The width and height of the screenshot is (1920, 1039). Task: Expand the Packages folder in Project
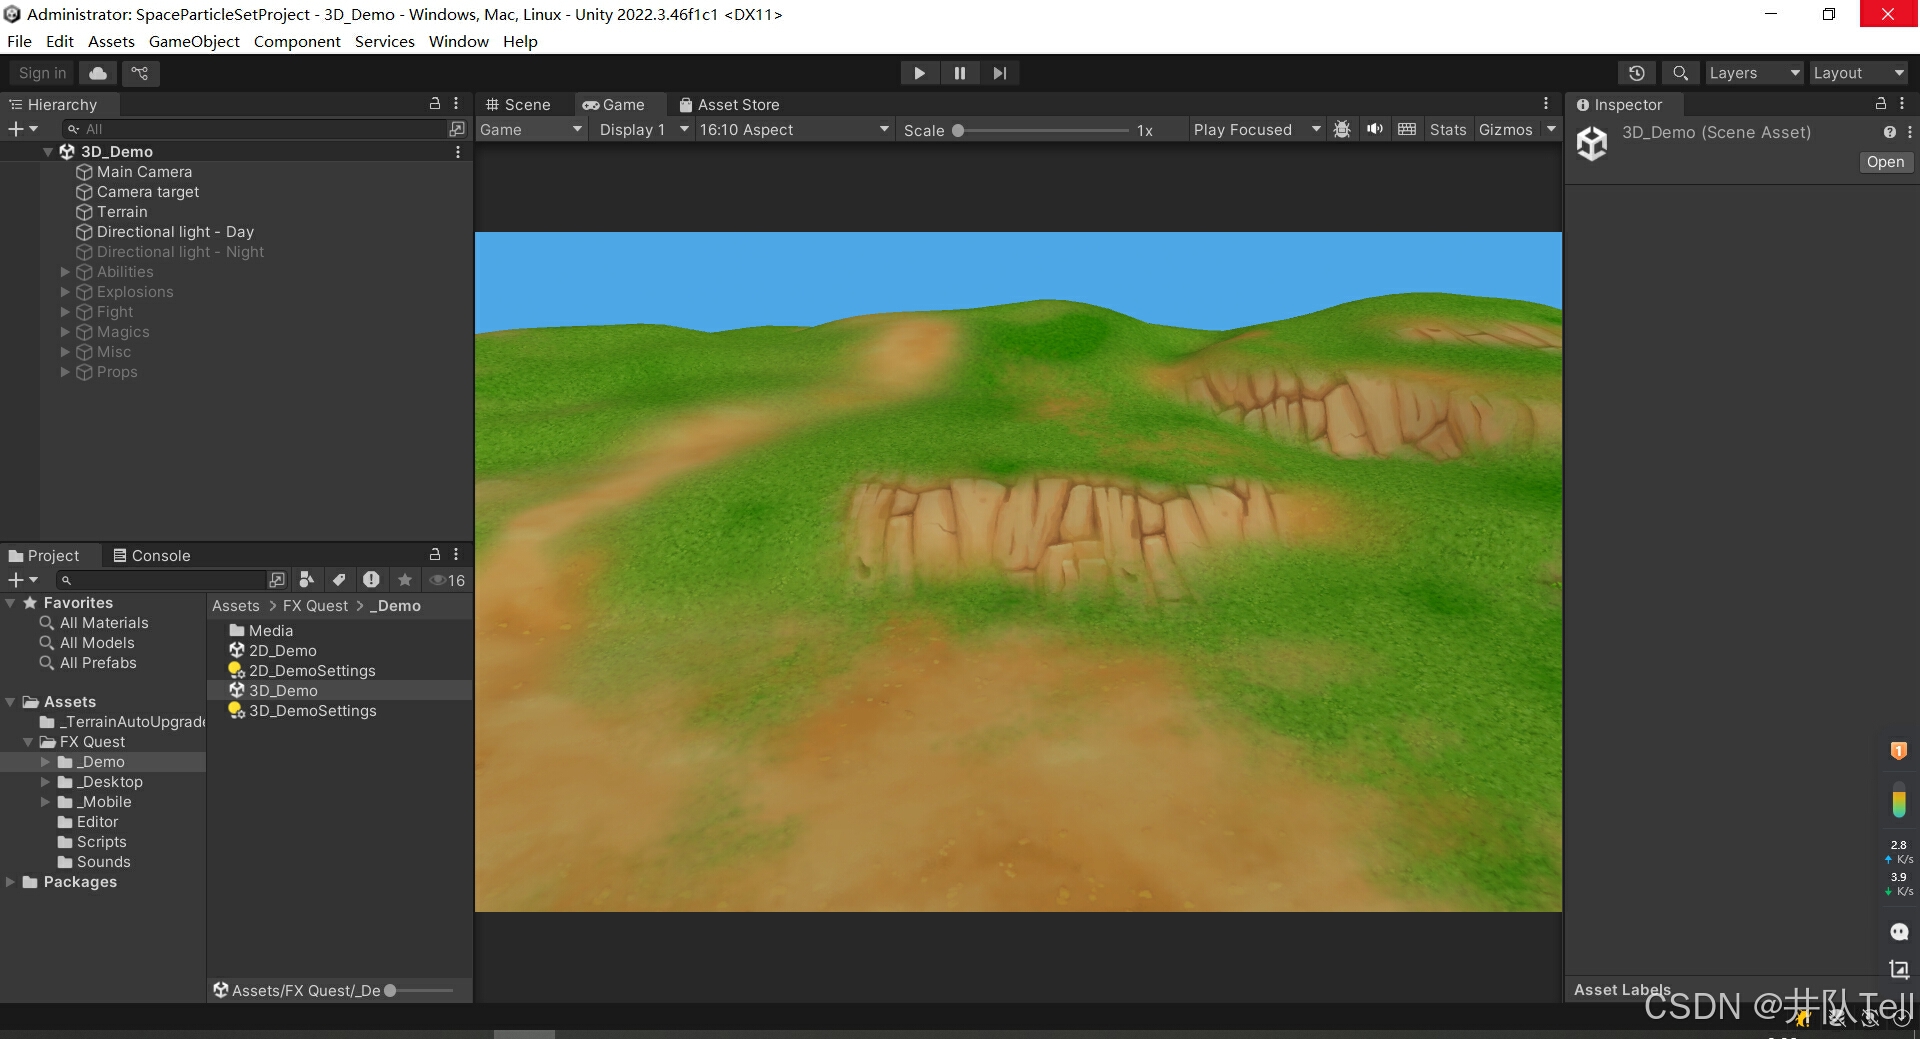click(10, 882)
